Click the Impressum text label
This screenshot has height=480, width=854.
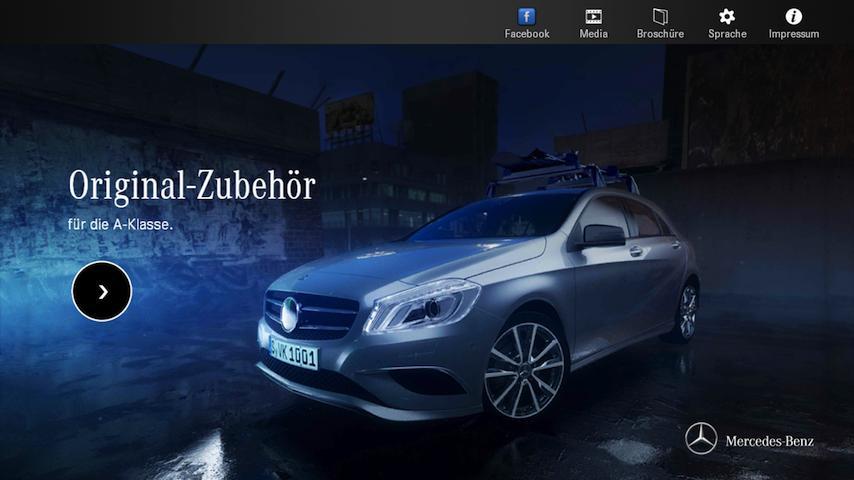coord(794,34)
